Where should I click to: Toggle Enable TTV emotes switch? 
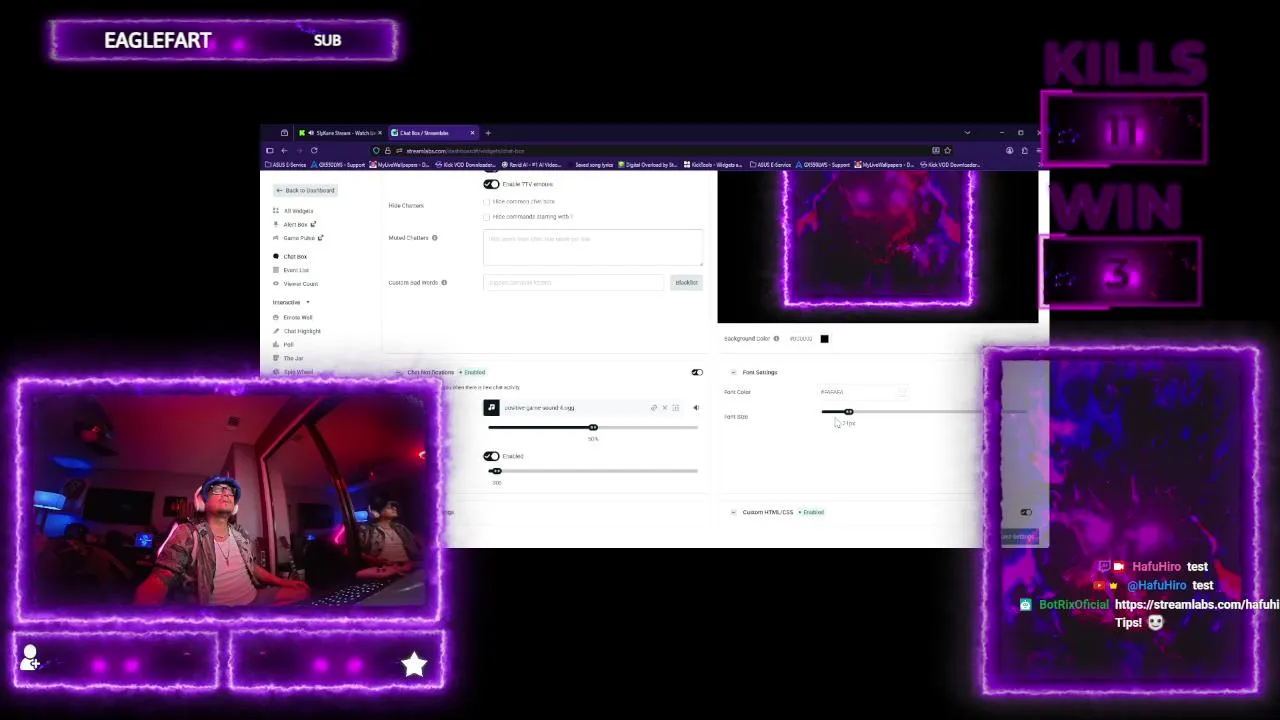pos(491,184)
